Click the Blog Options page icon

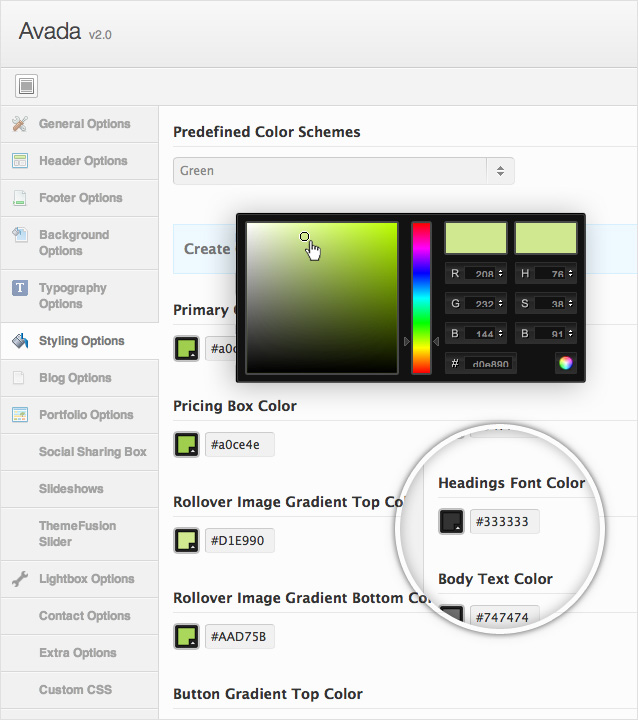19,378
